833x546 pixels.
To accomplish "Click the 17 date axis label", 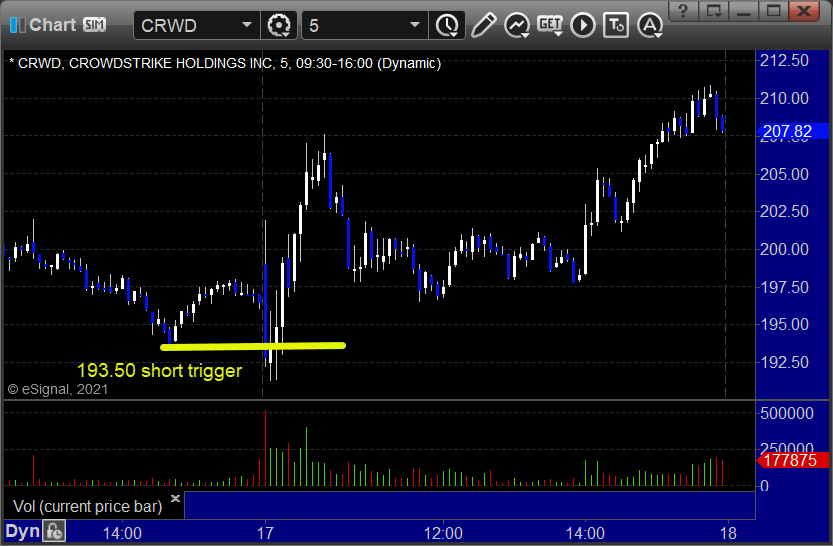I will pos(265,533).
